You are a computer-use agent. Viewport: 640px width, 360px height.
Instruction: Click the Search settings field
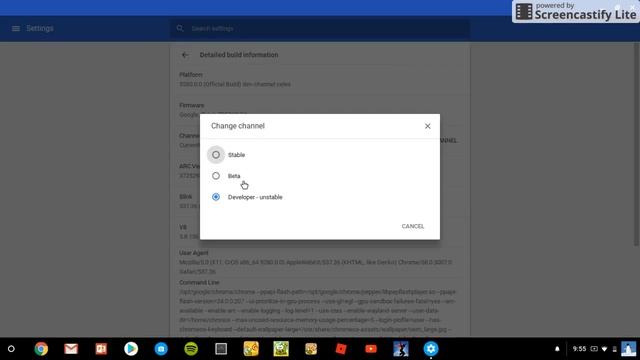pyautogui.click(x=320, y=29)
